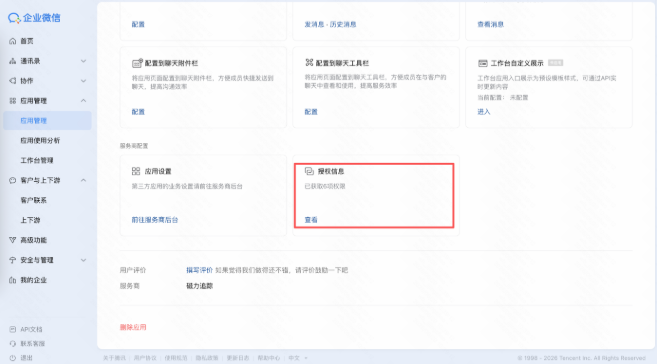Click the 磁力追踪 service provider name
Image resolution: width=657 pixels, height=364 pixels.
[x=199, y=286]
